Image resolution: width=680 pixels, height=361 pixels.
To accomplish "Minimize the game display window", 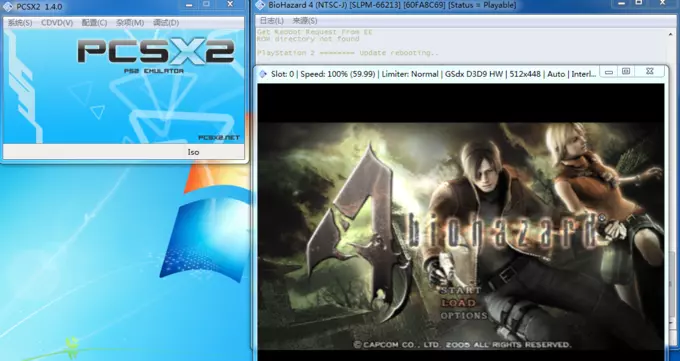I will click(x=609, y=72).
